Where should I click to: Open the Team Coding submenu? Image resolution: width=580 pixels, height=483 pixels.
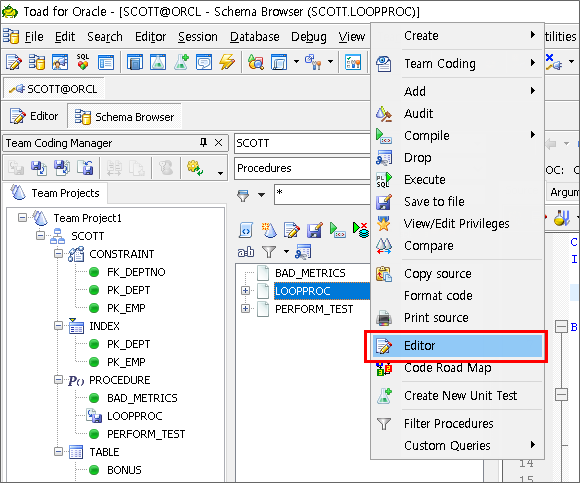[457, 64]
